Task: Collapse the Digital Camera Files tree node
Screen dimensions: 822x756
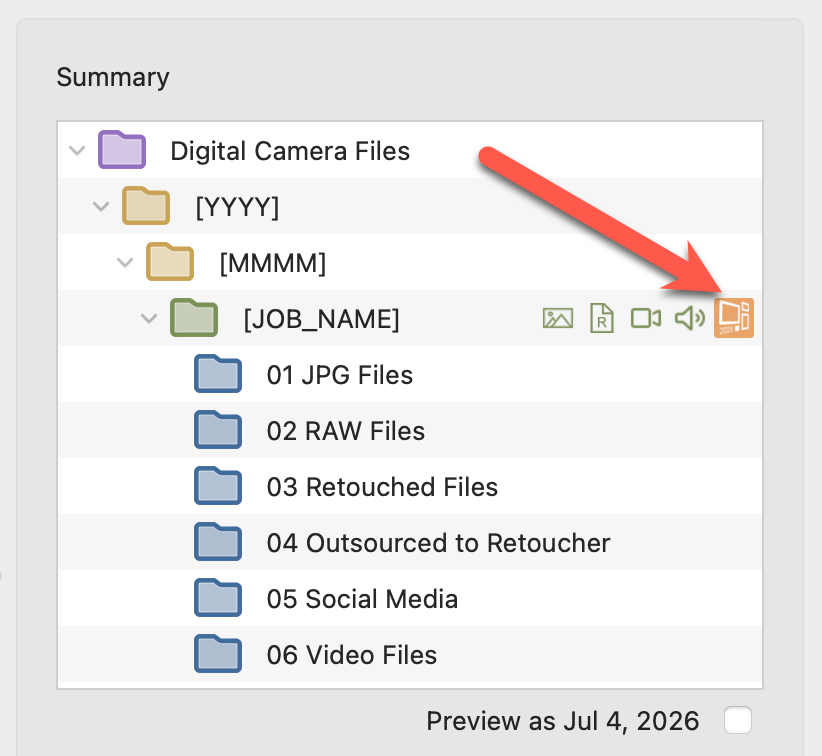Action: click(76, 151)
